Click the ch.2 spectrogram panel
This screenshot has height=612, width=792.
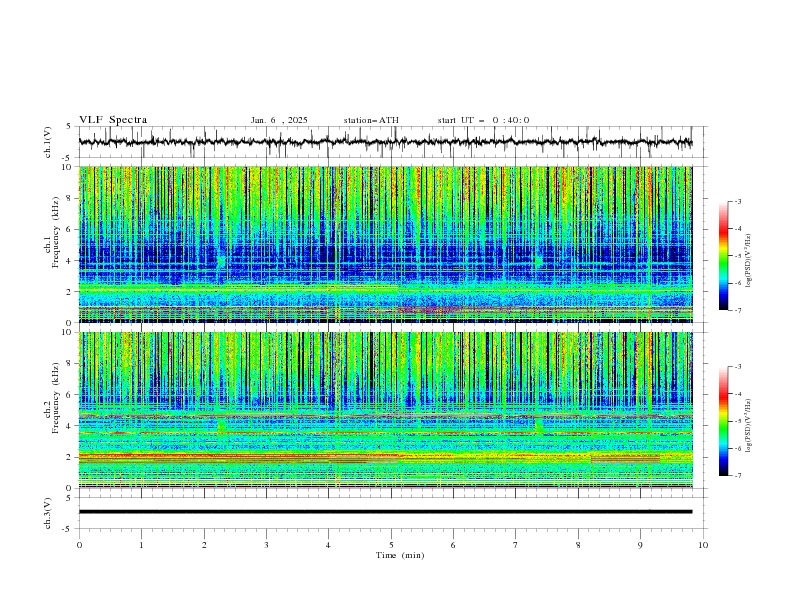click(385, 410)
